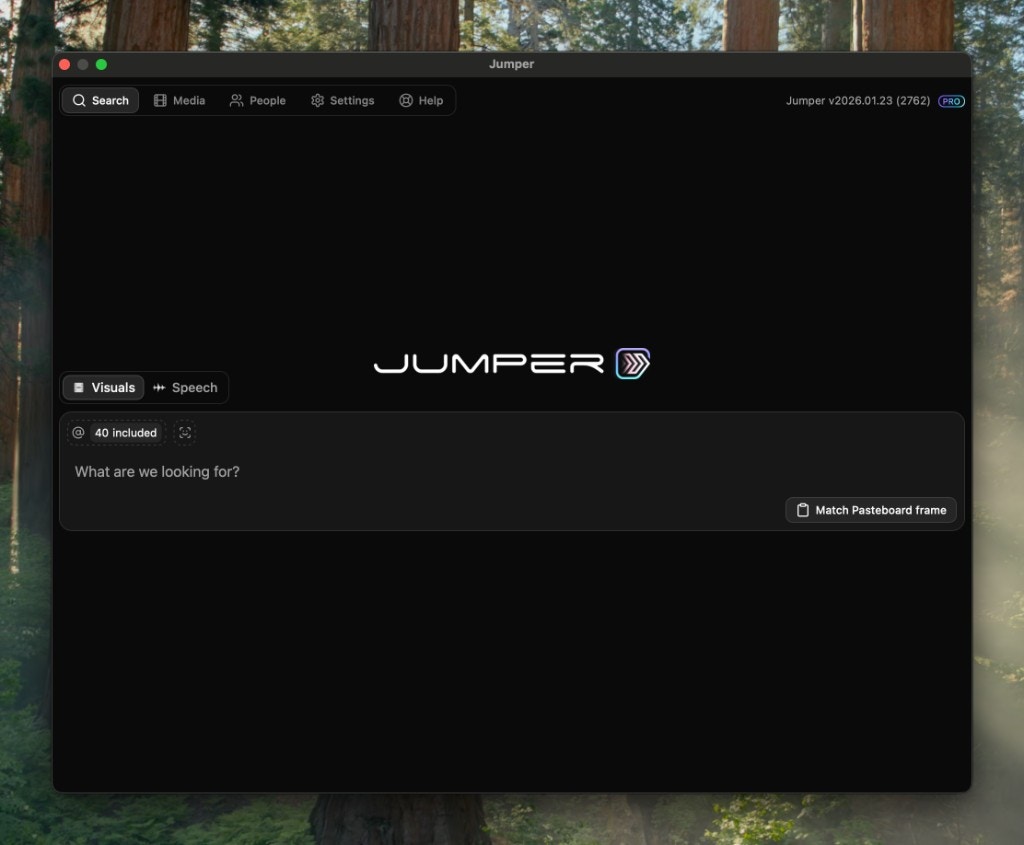Image resolution: width=1024 pixels, height=845 pixels.
Task: Click the waveform icon beside Speech
Action: coord(158,388)
